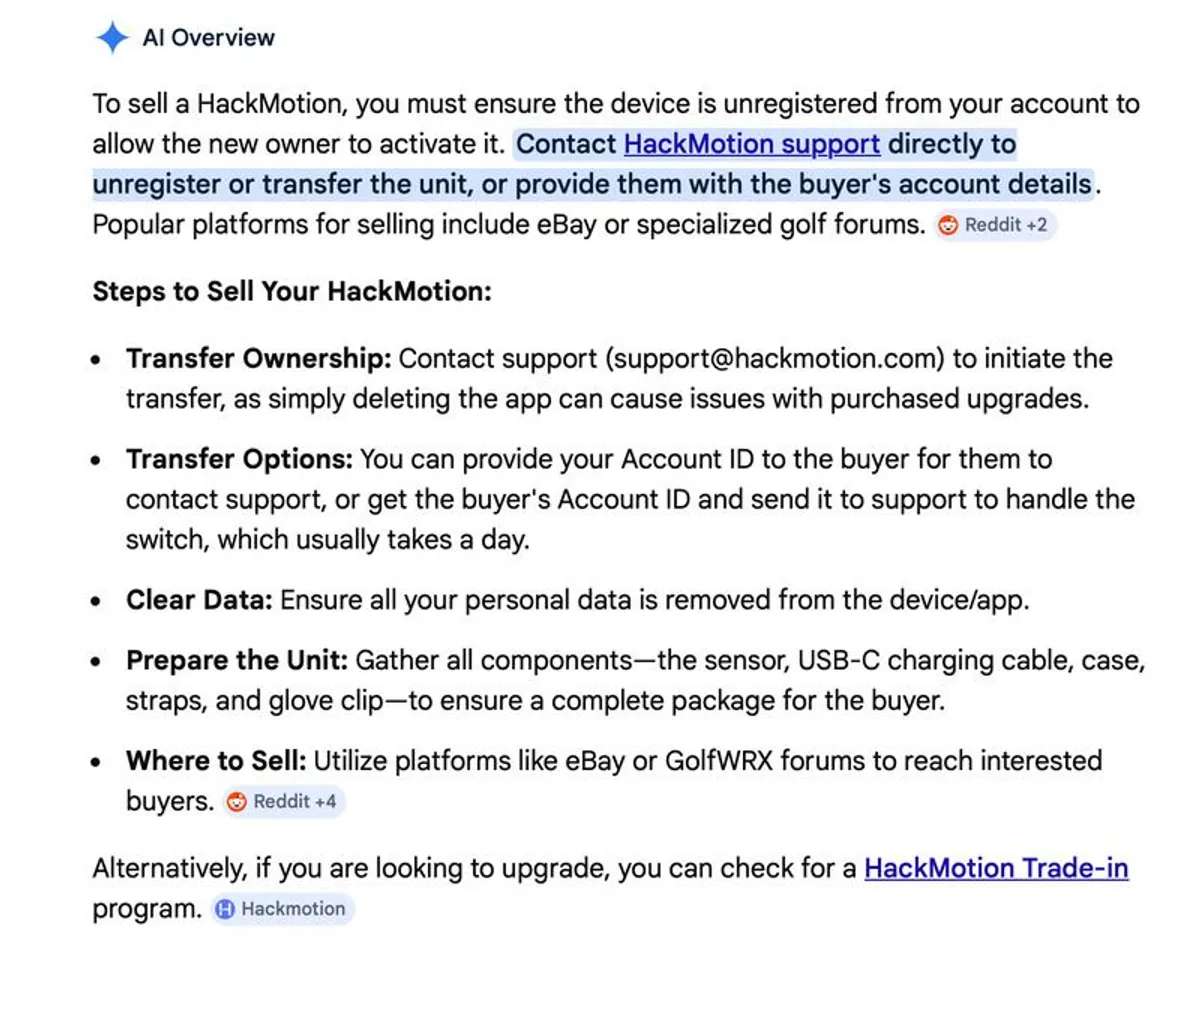Screen dimensions: 1200x1011
Task: Click the "Steps to Sell Your HackMotion:" heading
Action: coord(292,291)
